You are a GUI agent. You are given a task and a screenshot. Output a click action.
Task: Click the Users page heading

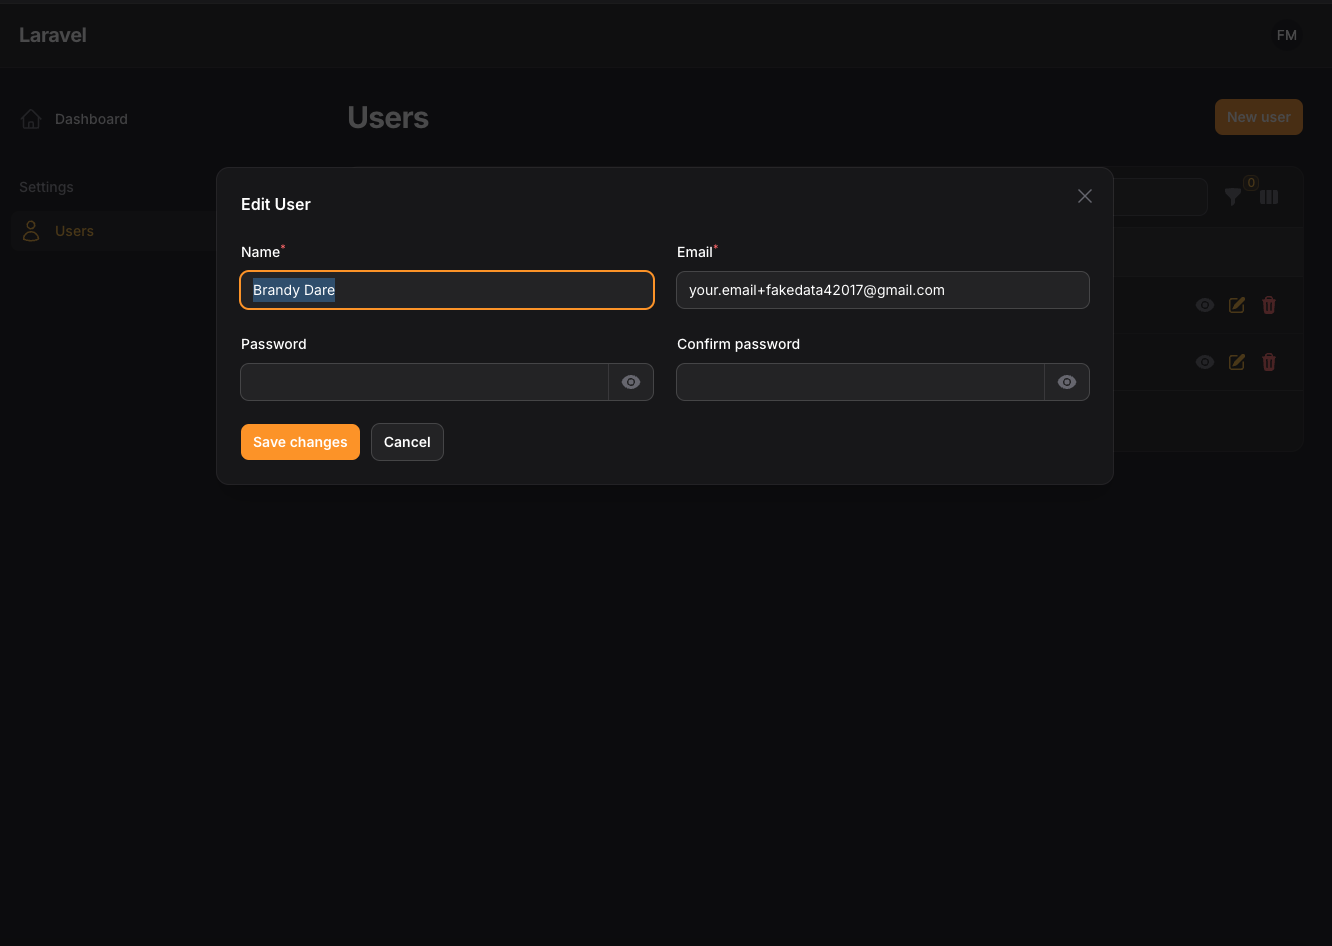tap(388, 118)
